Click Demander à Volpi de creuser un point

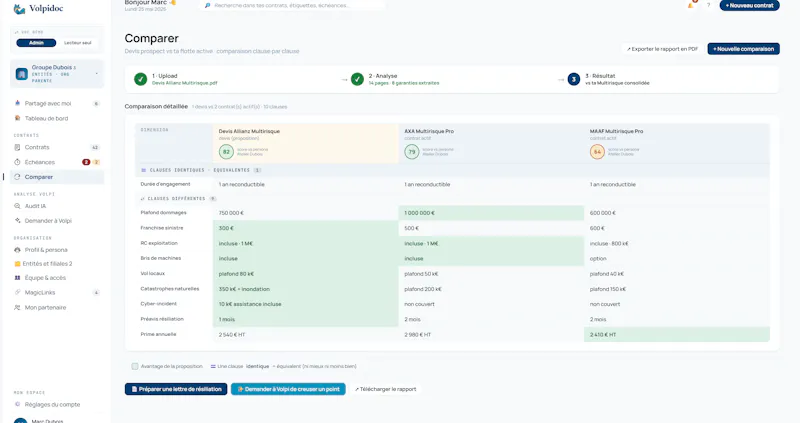pos(288,389)
